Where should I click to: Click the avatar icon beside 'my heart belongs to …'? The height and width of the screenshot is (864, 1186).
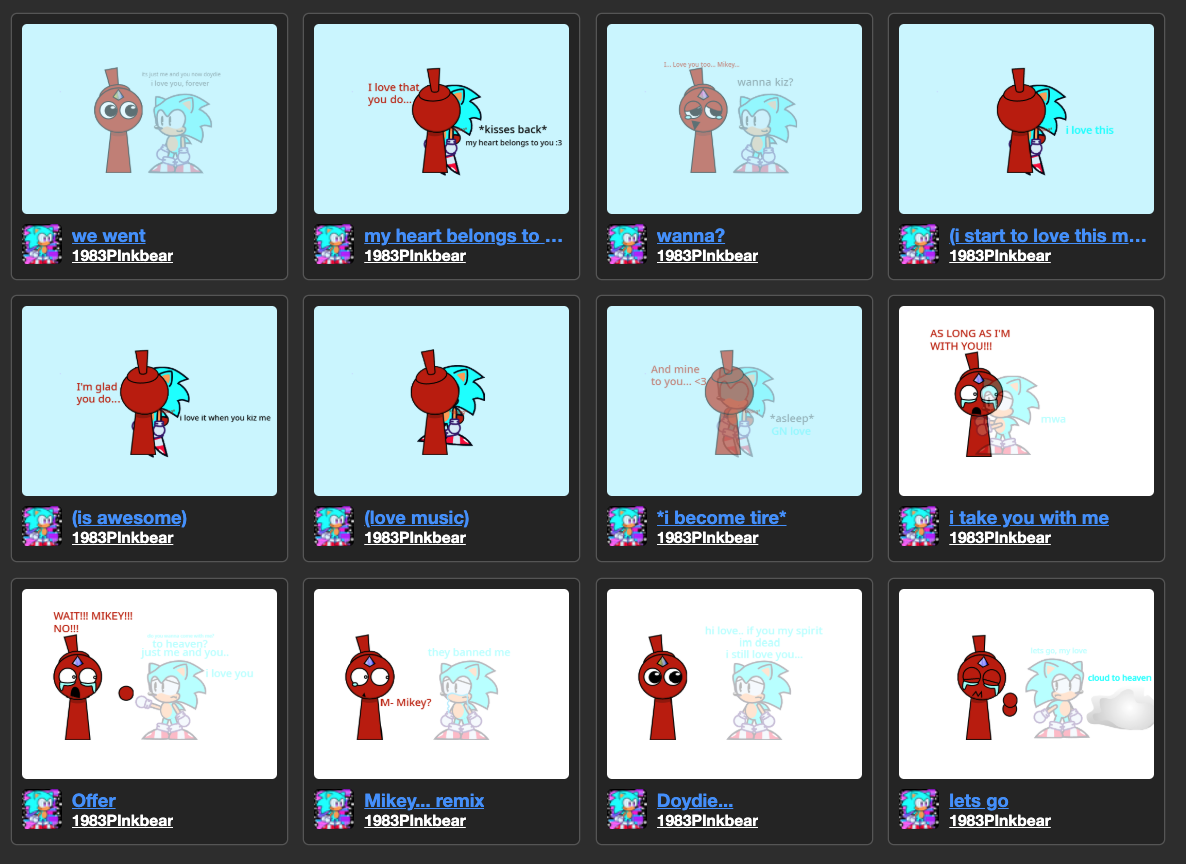click(334, 244)
